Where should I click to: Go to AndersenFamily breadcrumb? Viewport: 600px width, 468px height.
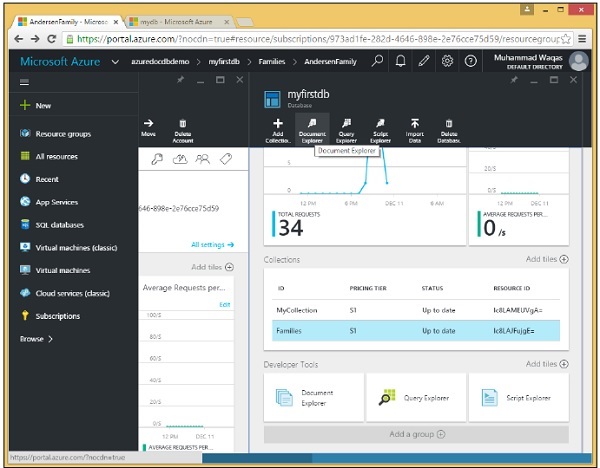(x=330, y=62)
